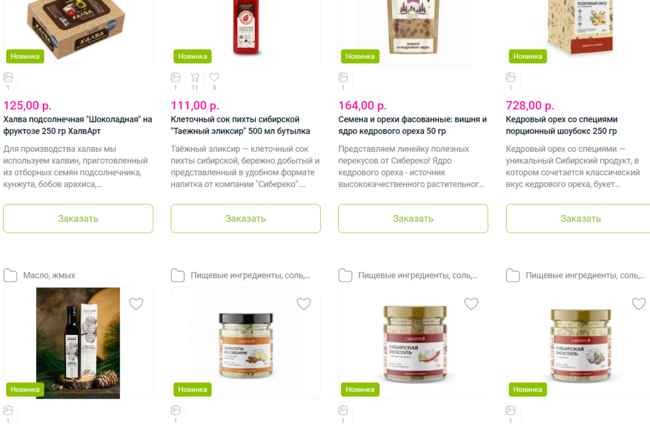This screenshot has width=650, height=429.
Task: Order the chocolate sunflower halva
Action: (x=78, y=218)
